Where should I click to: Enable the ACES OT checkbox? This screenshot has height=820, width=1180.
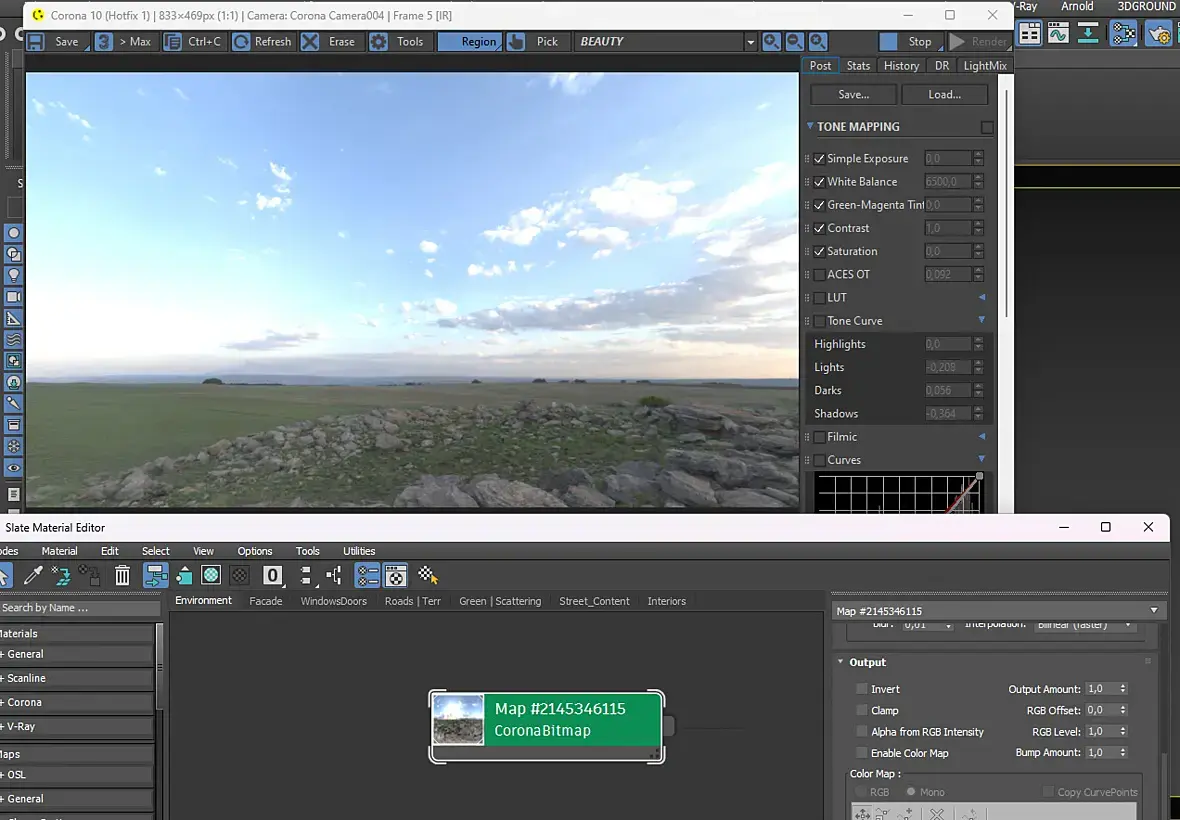coord(820,274)
